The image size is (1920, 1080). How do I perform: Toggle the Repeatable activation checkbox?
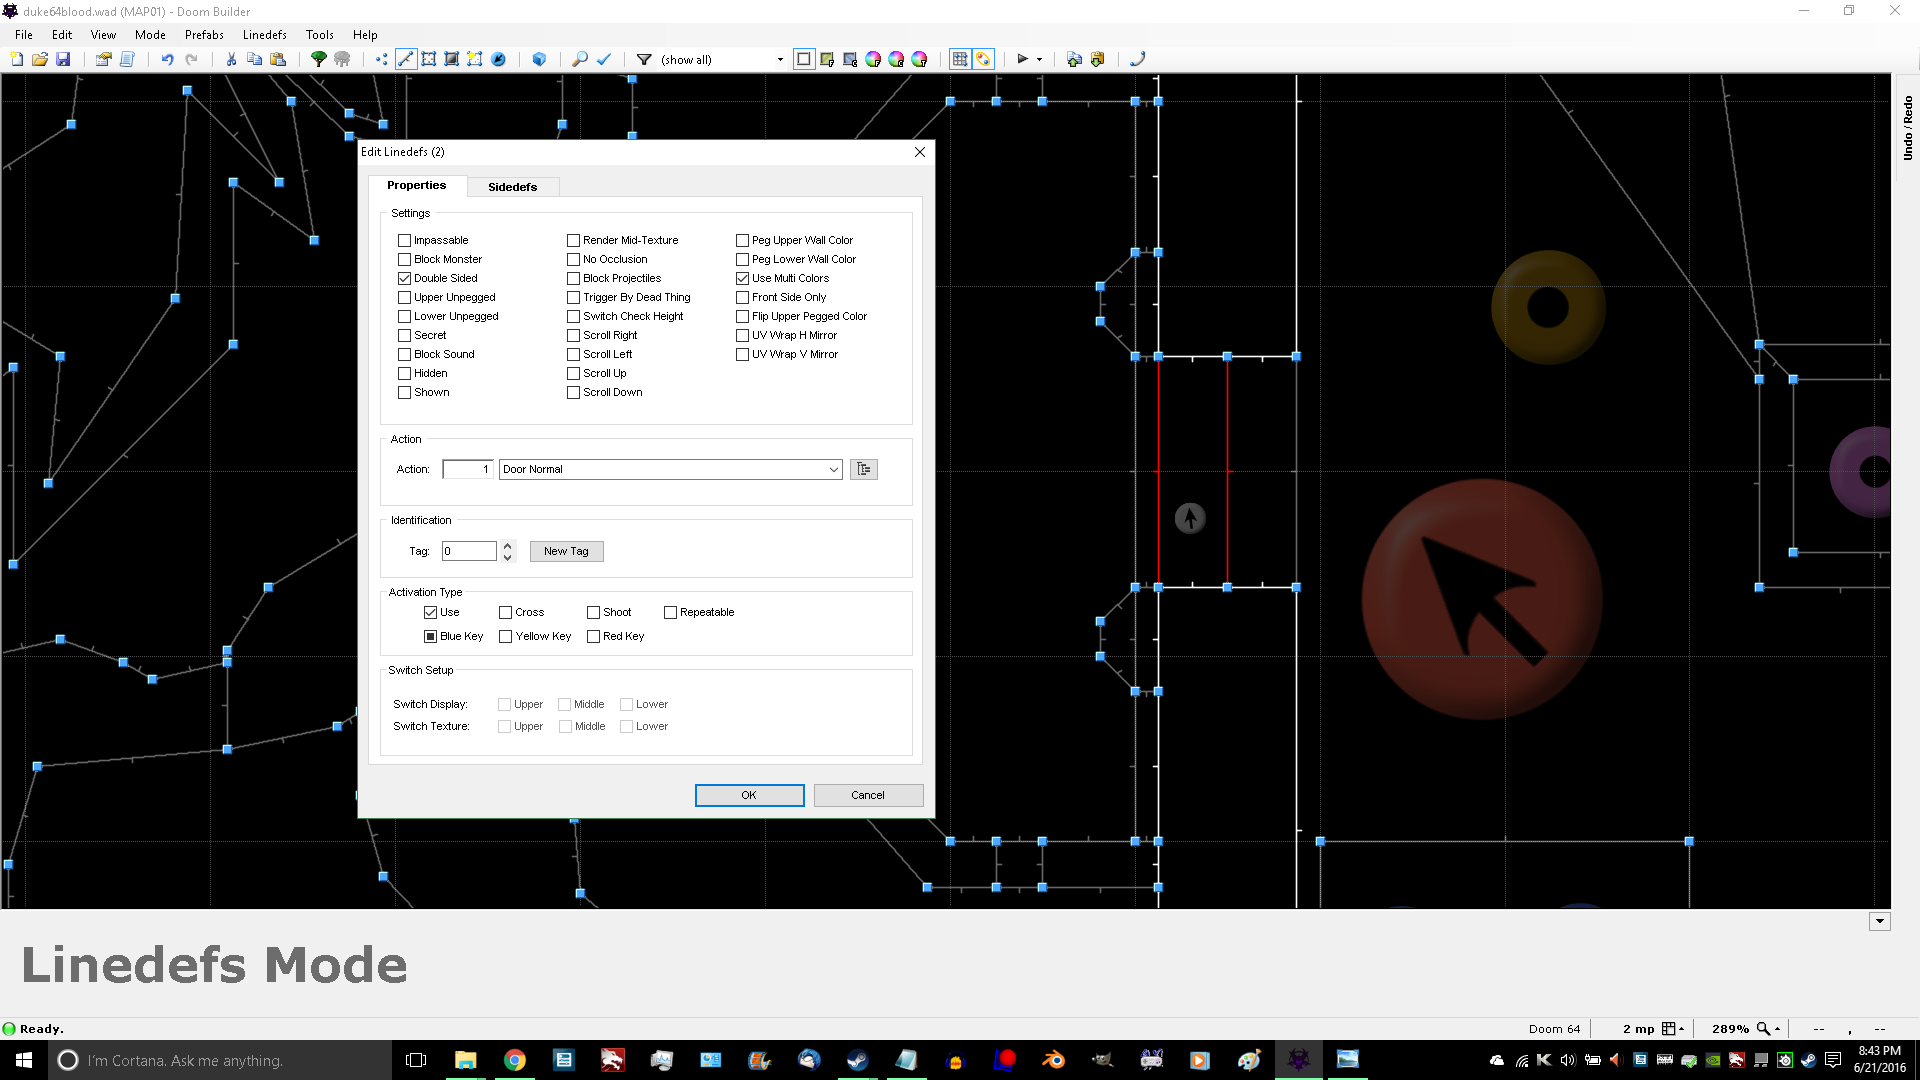(671, 612)
